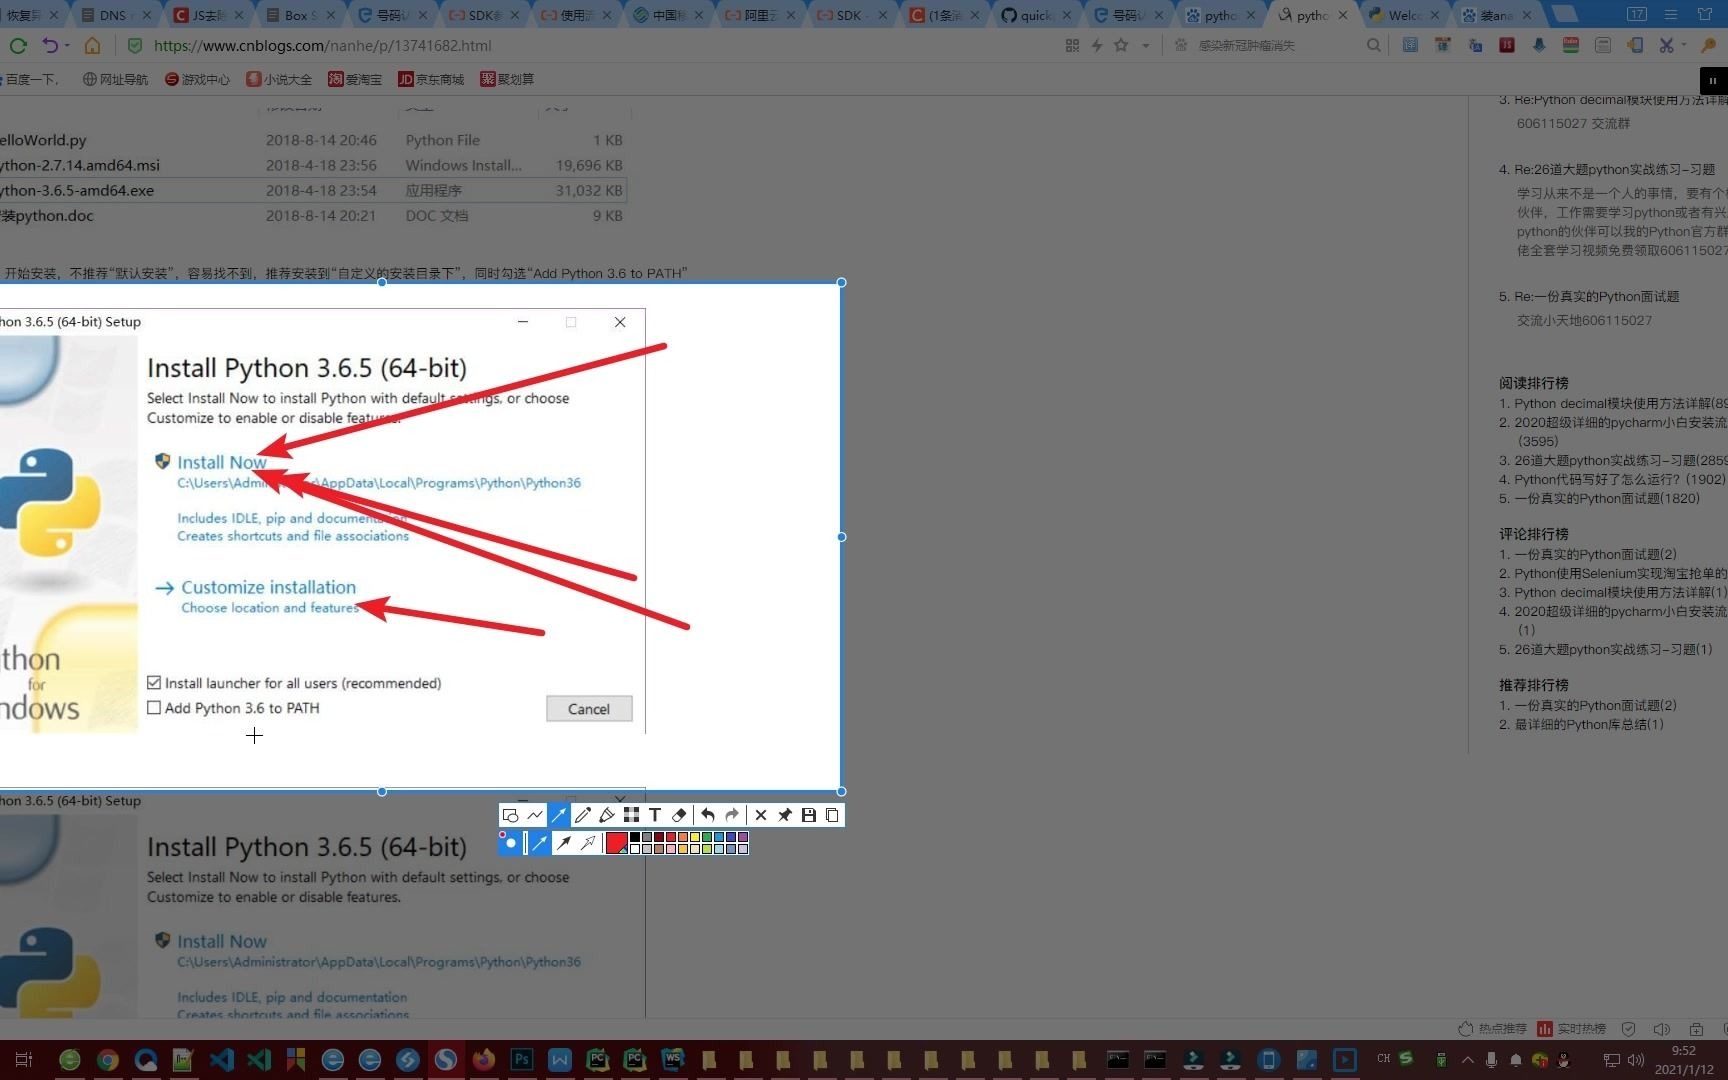
Task: Select the polyline tool in snip toolbar
Action: pos(535,815)
